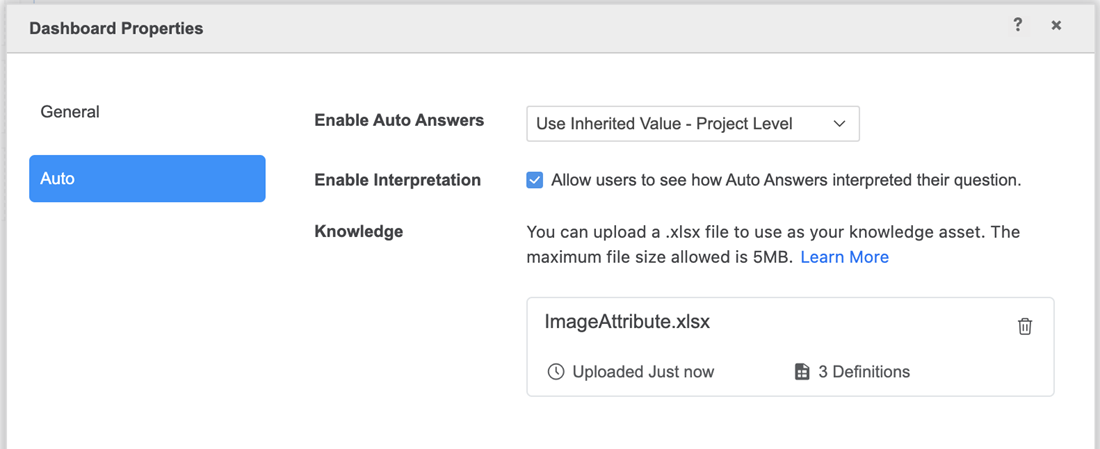1100x449 pixels.
Task: Open the Enable Auto Answers dropdown
Action: click(692, 124)
